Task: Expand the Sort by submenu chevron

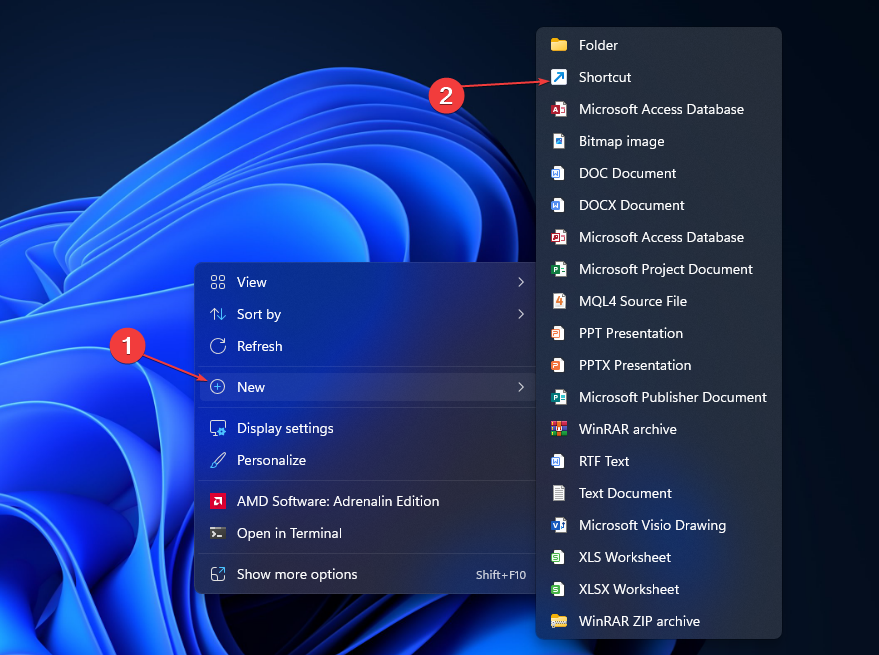Action: point(521,314)
